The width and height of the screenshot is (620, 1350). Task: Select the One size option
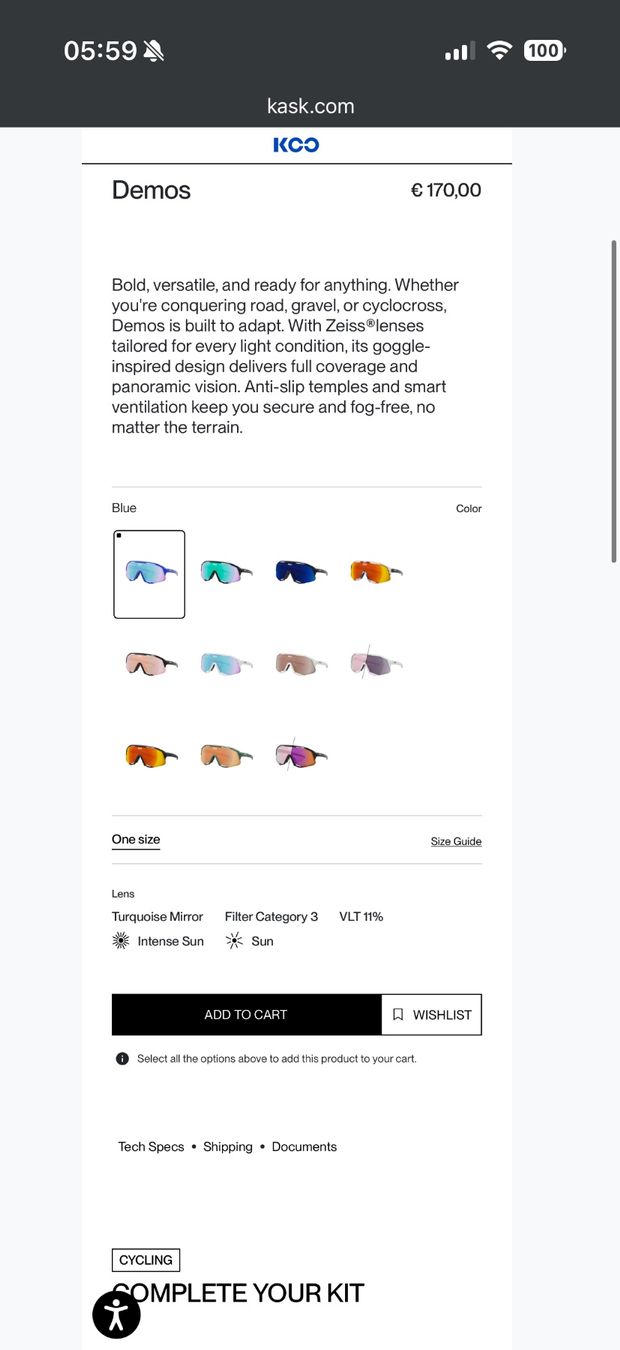[x=136, y=840]
